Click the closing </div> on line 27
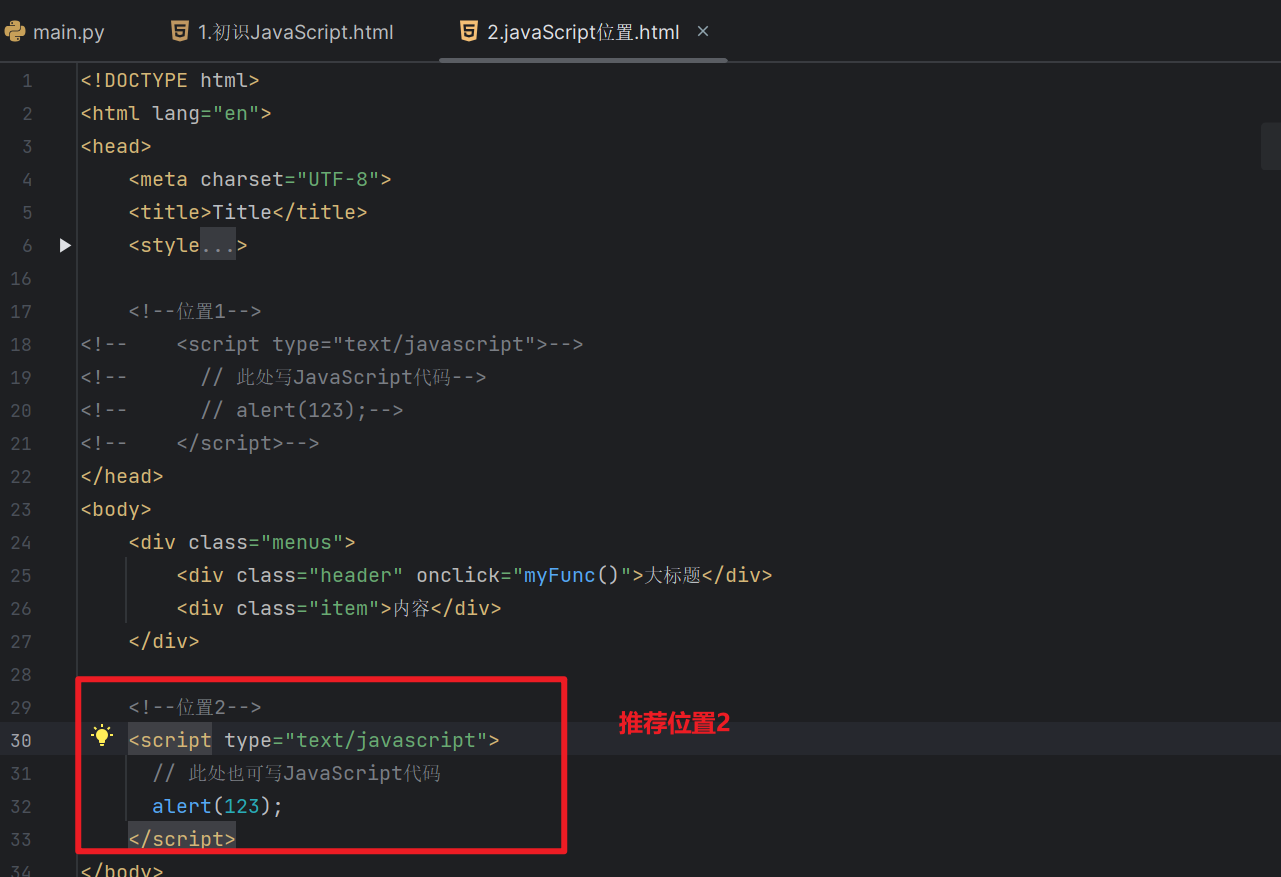The image size is (1281, 877). [164, 641]
